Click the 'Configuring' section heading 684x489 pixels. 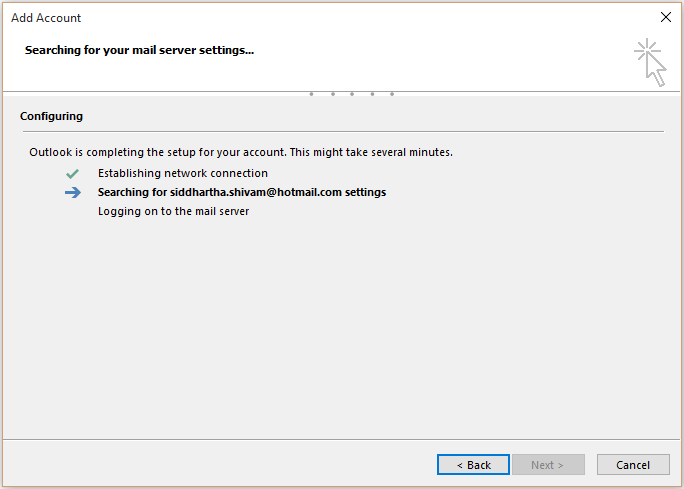(x=51, y=116)
